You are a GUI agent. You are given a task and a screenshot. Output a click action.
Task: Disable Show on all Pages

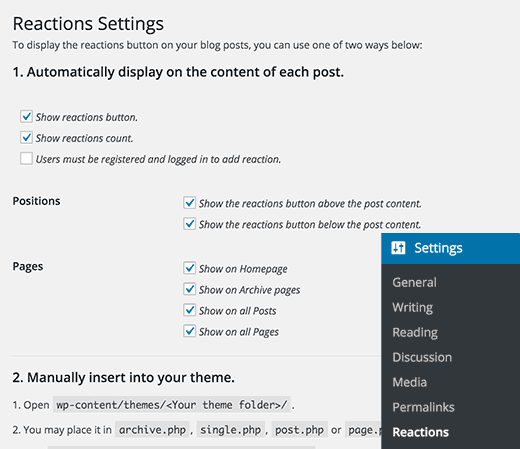[189, 331]
